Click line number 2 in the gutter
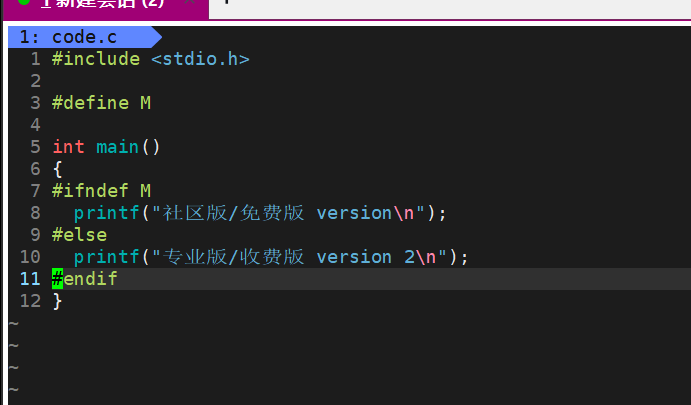This screenshot has width=691, height=405. [x=36, y=81]
